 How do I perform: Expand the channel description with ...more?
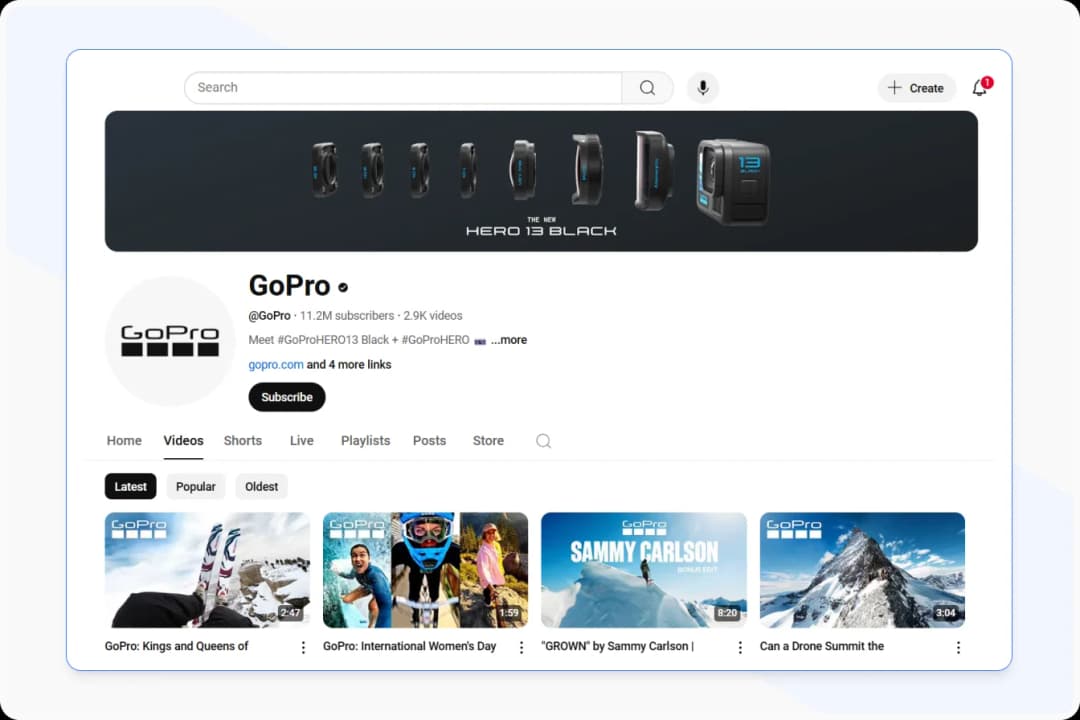tap(509, 339)
